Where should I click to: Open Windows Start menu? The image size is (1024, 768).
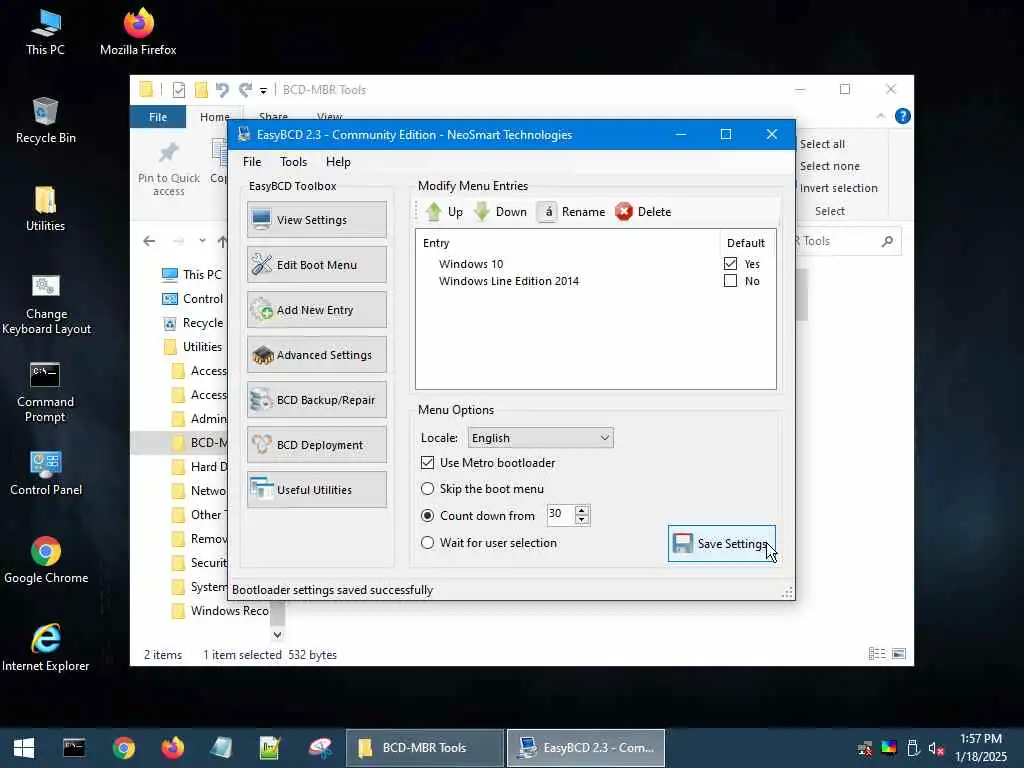click(x=24, y=748)
